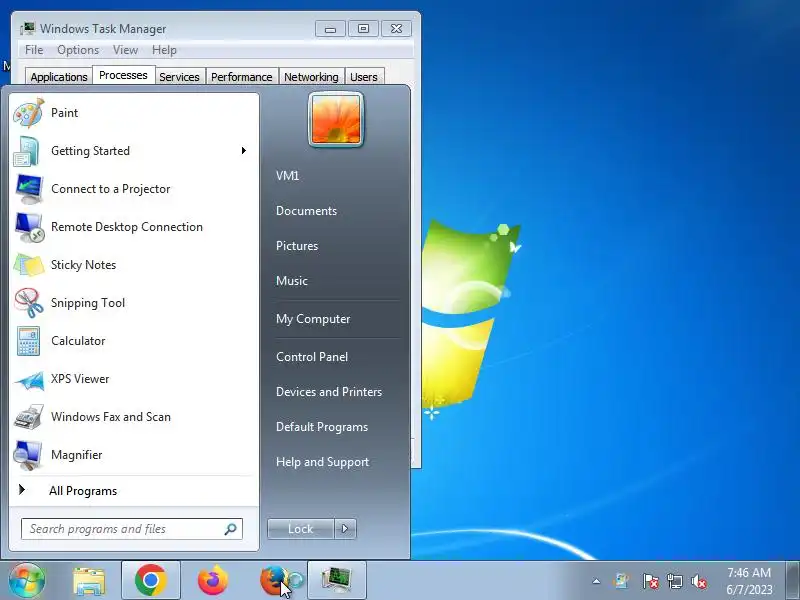Screen dimensions: 800x600
Task: Open the Remote Desktop Connection icon
Action: coord(29,227)
